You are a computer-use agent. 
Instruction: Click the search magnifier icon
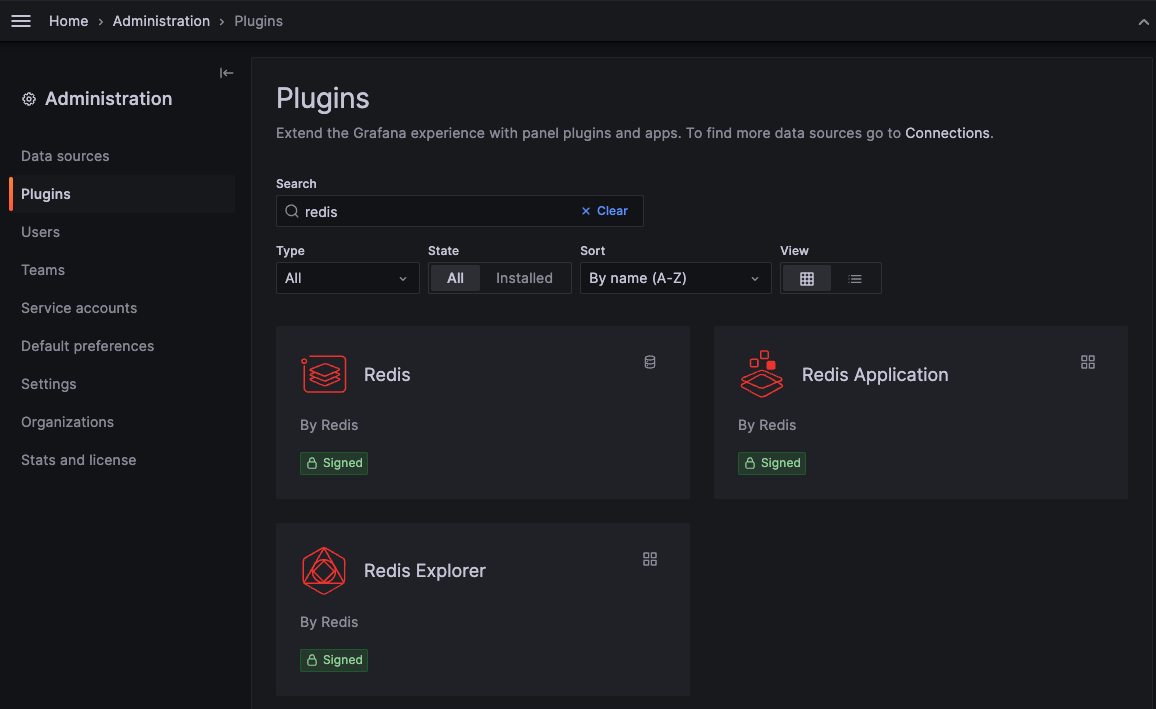point(292,212)
